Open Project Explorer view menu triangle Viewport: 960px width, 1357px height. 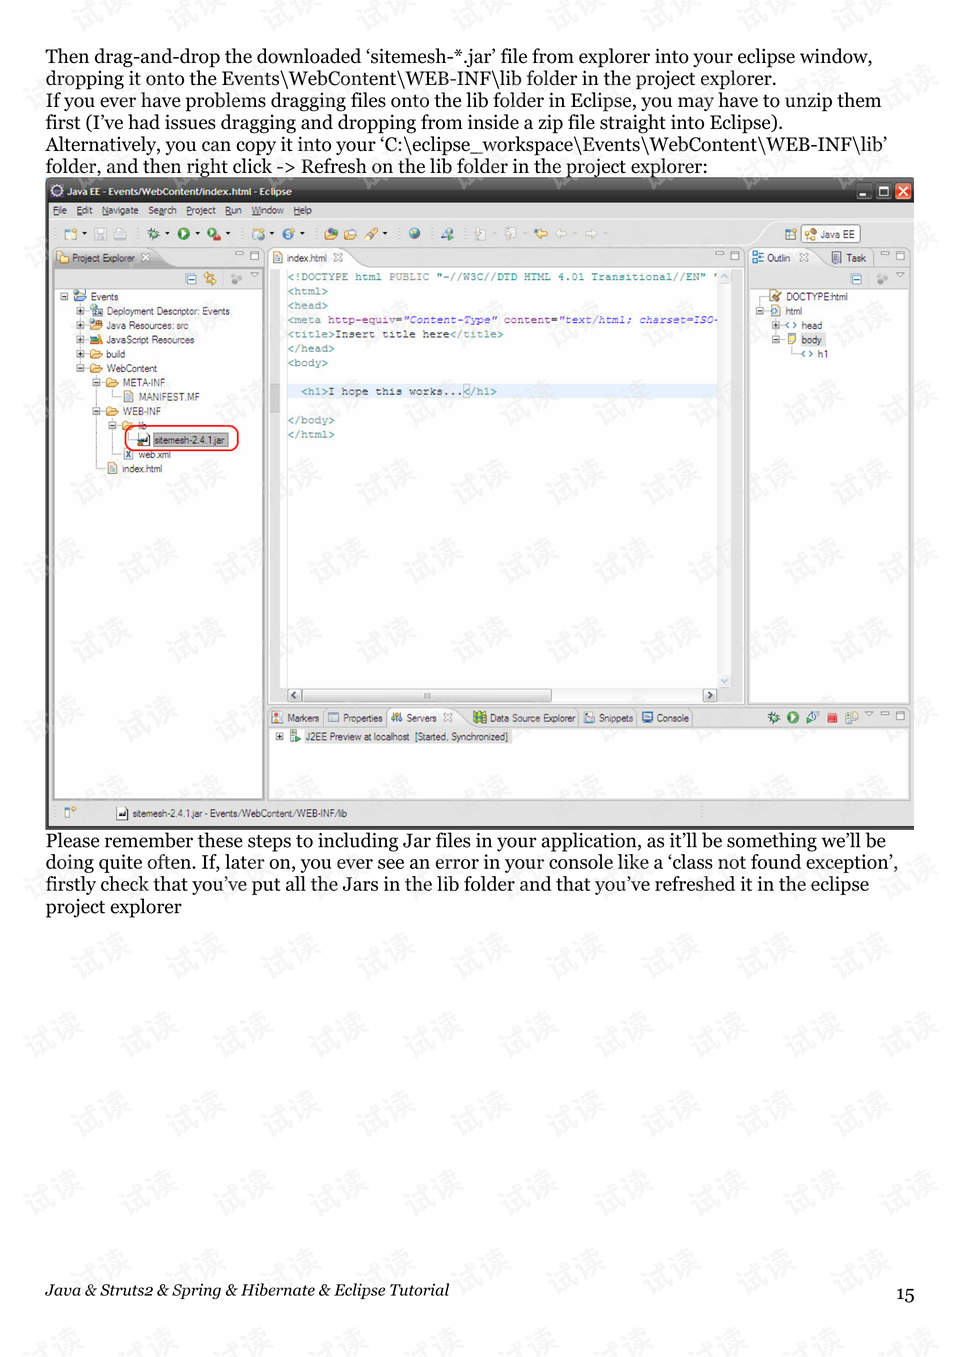pos(255,276)
